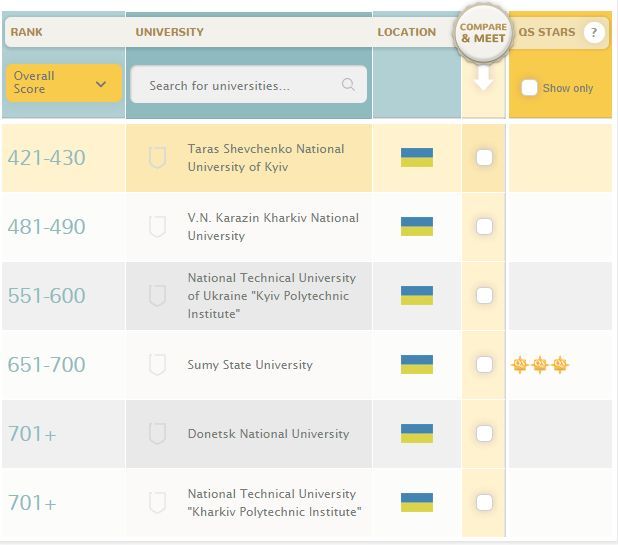Image resolution: width=618 pixels, height=545 pixels.
Task: Click Ukraine flag in Sumy State University row
Action: pos(417,365)
